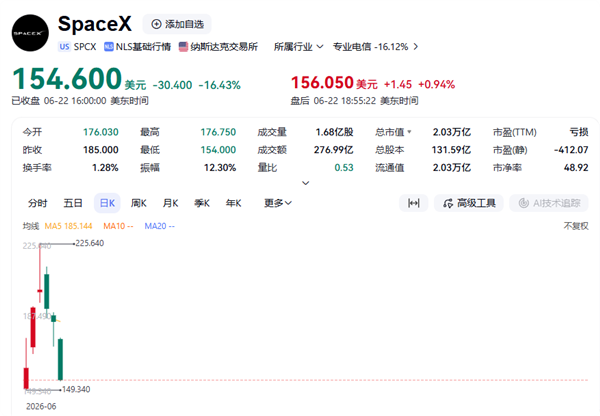
Task: Select 季K quarterly candlestick tab
Action: 202,203
